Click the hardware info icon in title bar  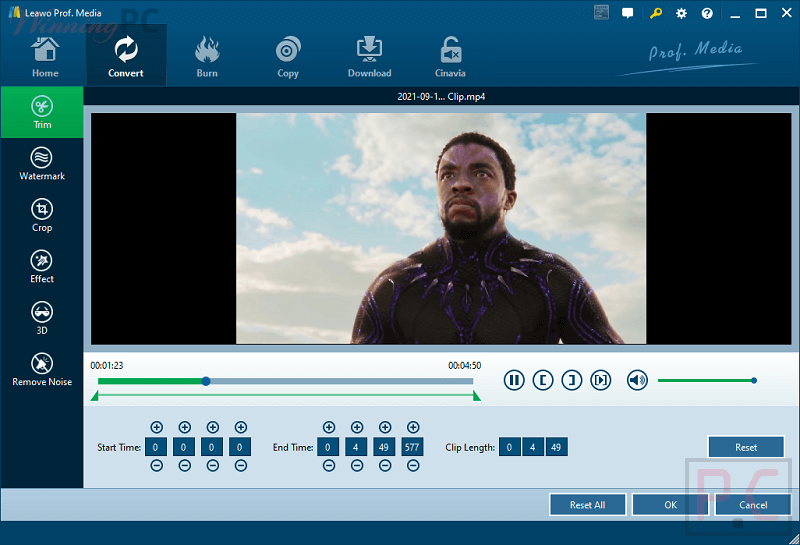(x=602, y=12)
